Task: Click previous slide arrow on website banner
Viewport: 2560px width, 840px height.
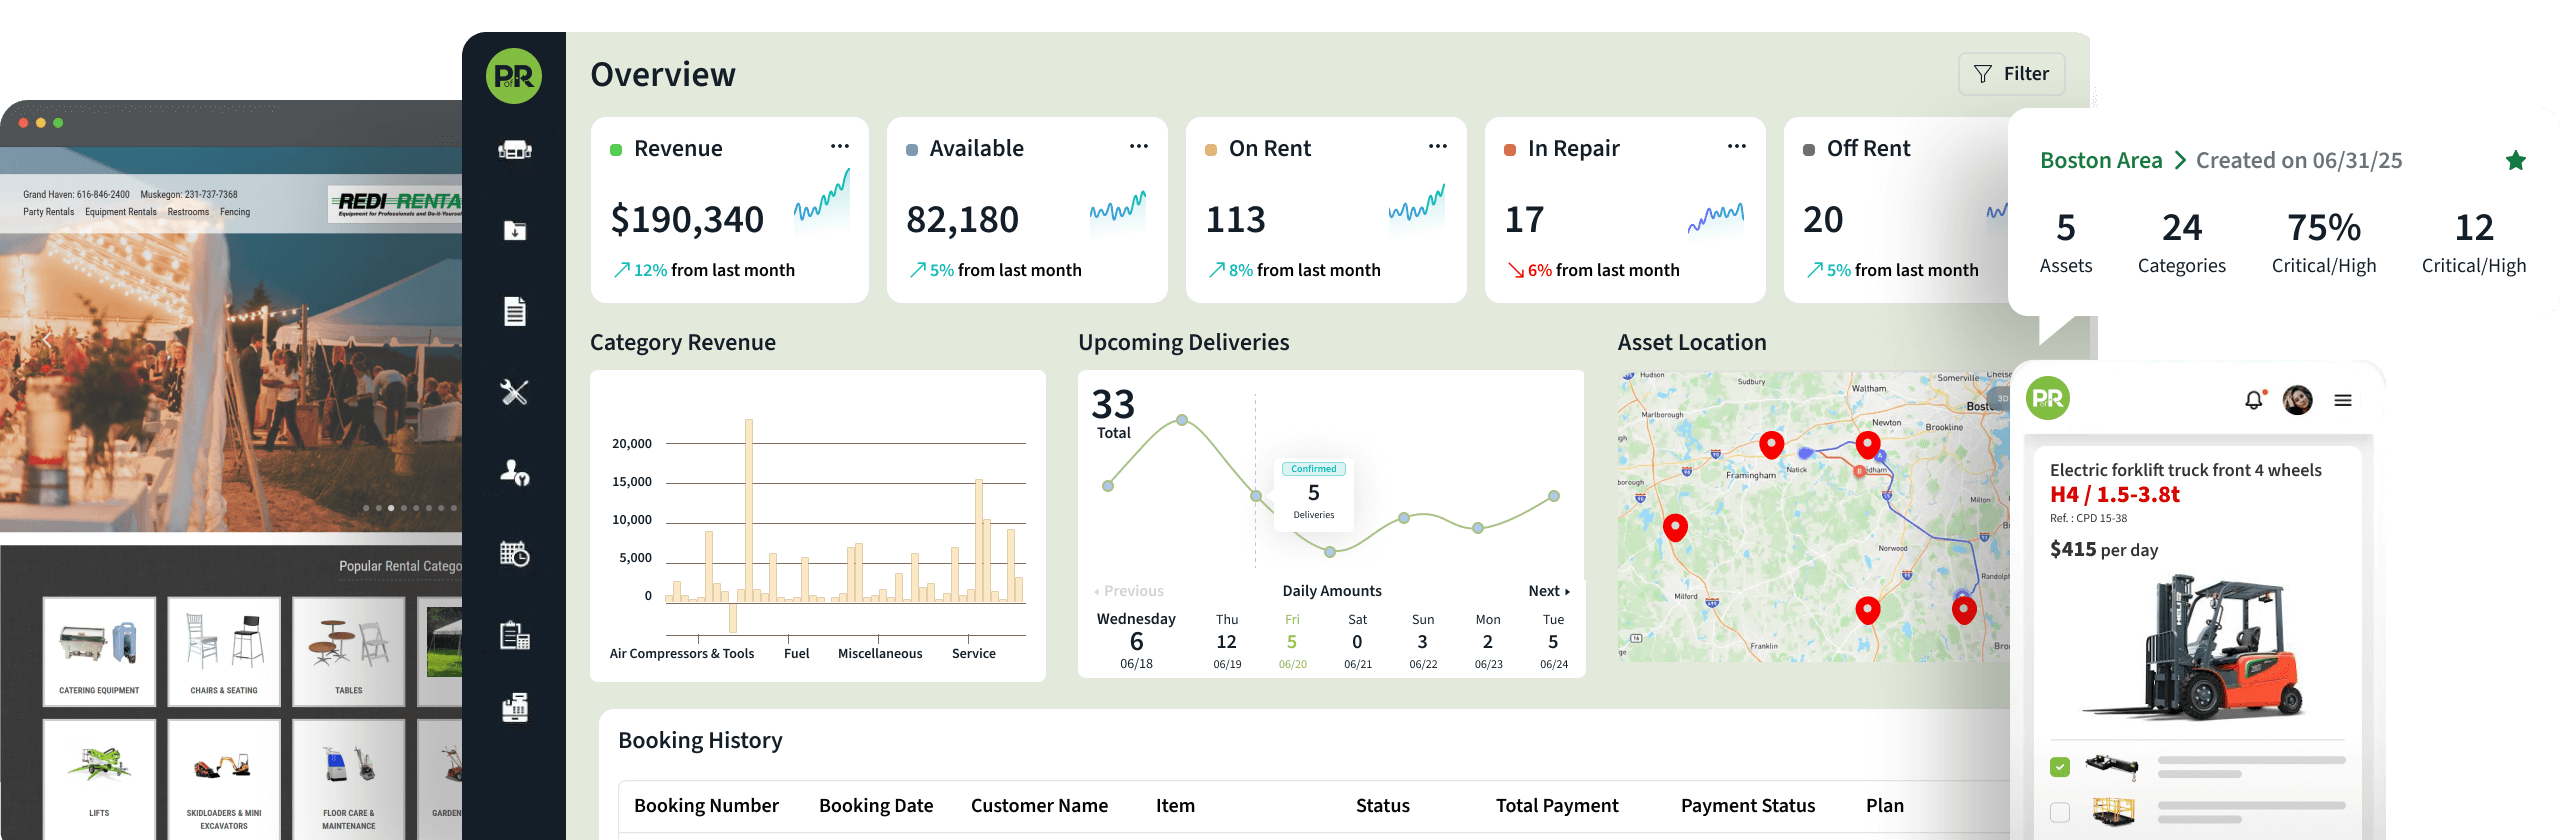Action: 46,340
